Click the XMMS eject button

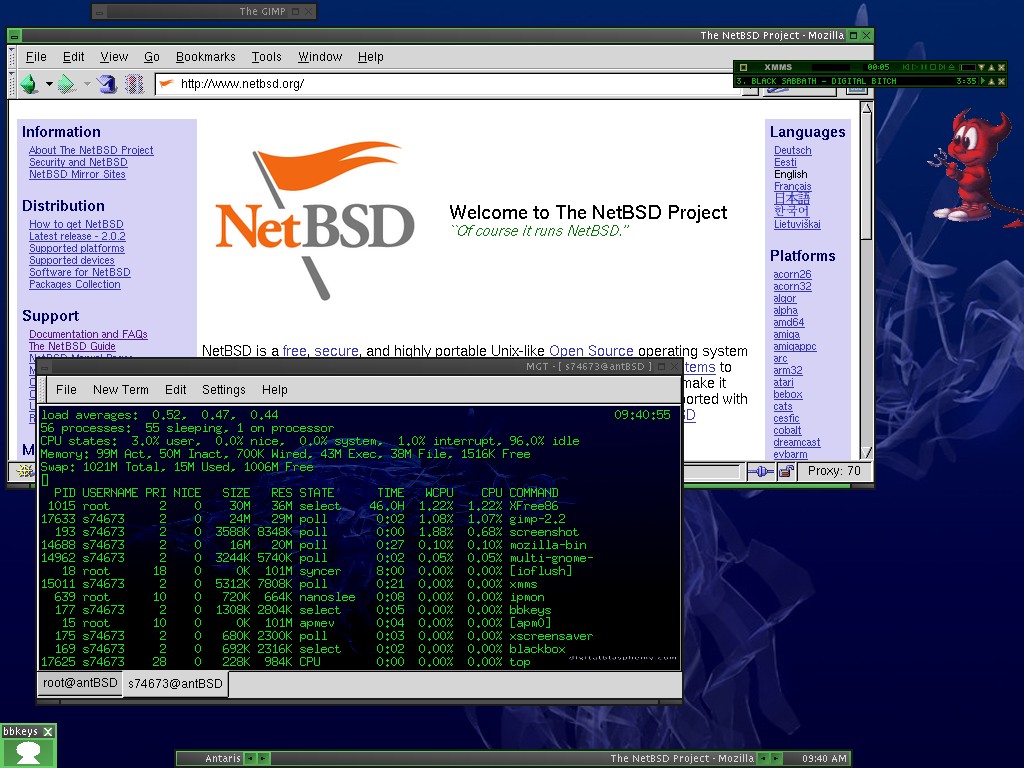(x=951, y=67)
